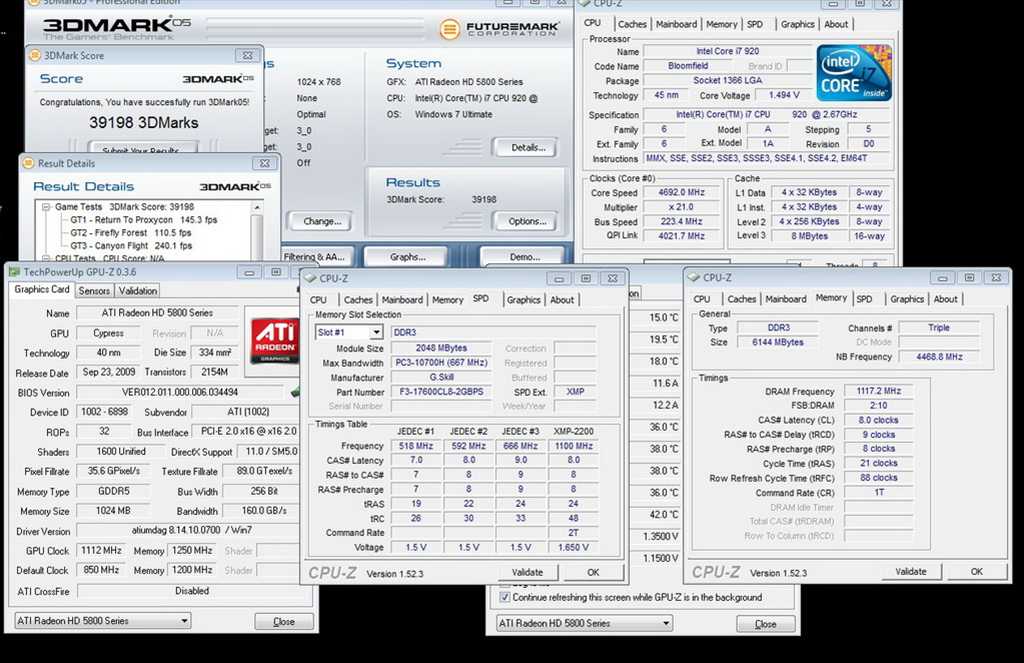
Task: Click the Intel Core i7 badge
Action: (x=854, y=73)
